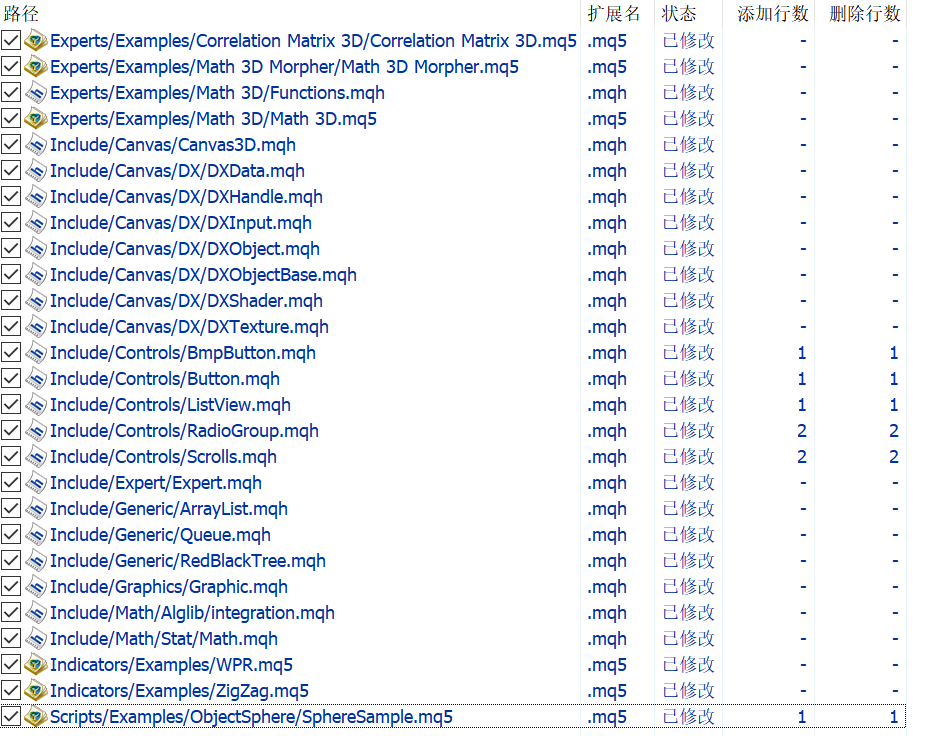
Task: Click the file icon of Expert.mqh
Action: [36, 483]
